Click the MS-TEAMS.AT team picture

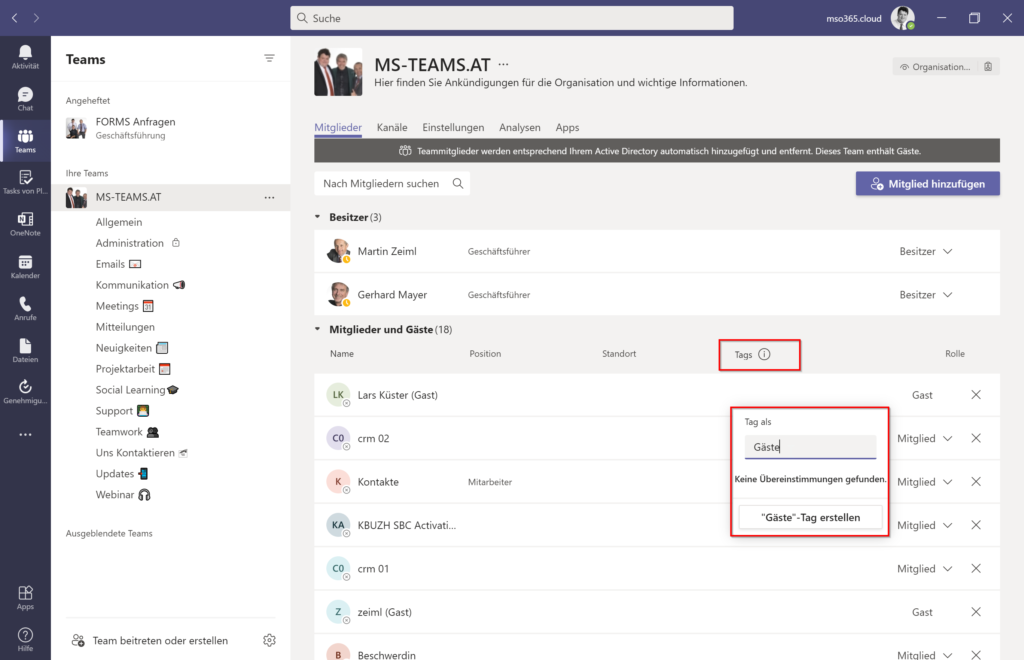[338, 72]
